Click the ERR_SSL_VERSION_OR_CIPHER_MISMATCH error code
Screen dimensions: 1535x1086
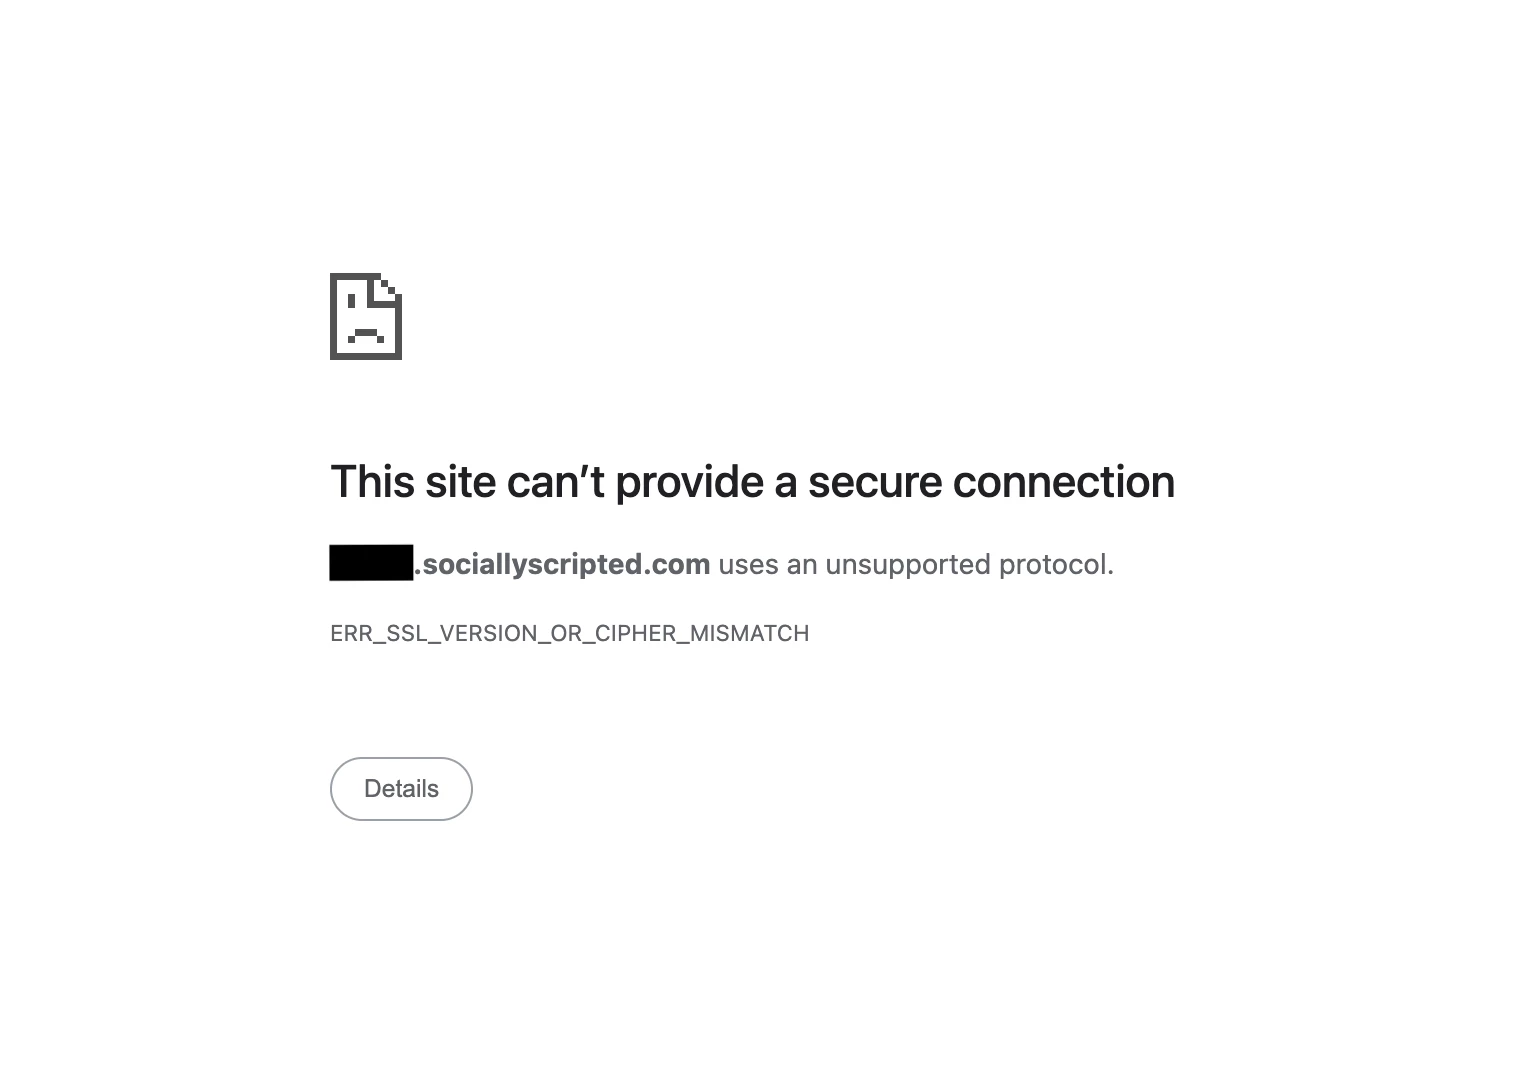coord(570,634)
